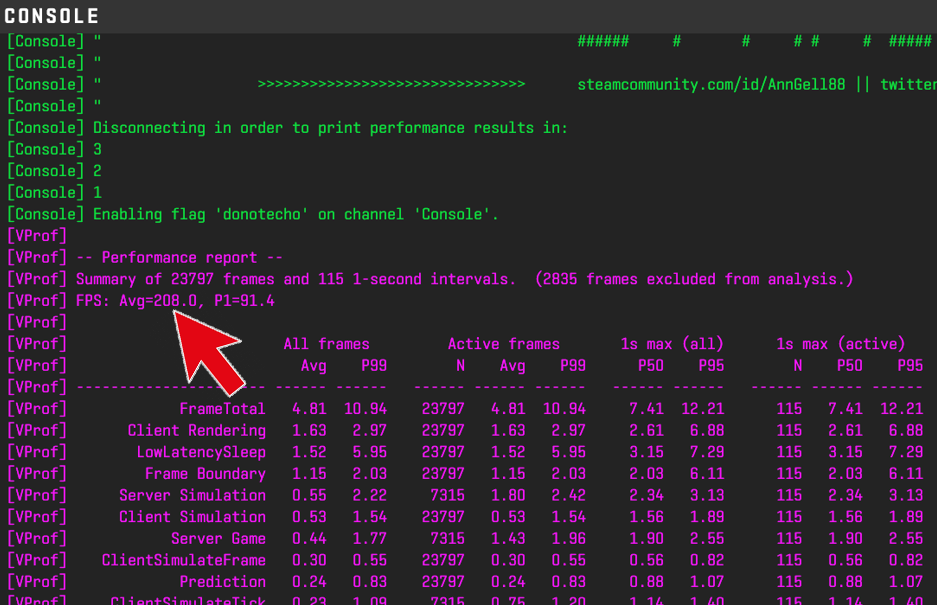Click the 'Disconnecting in order to print' message
Viewport: 937px width, 605px height.
(x=330, y=128)
